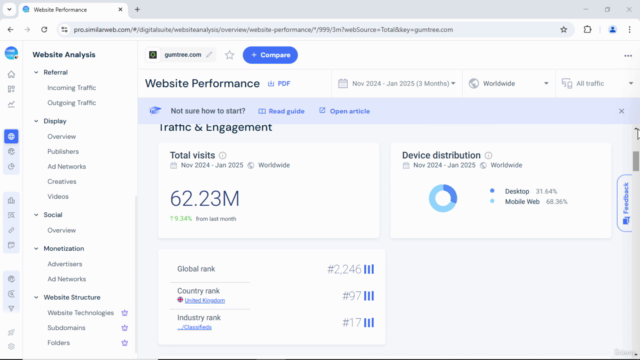640x360 pixels.
Task: Open the Feedback side tab
Action: tap(626, 203)
